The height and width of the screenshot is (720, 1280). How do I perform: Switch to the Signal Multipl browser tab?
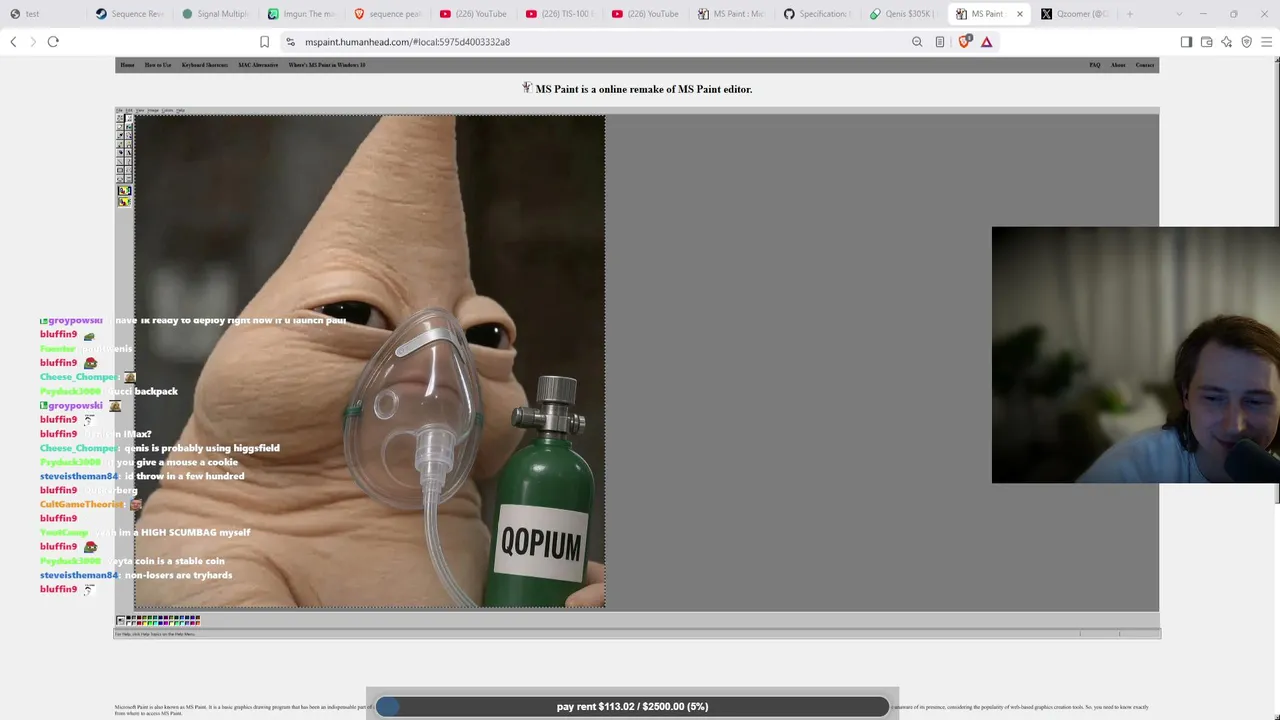[x=215, y=14]
